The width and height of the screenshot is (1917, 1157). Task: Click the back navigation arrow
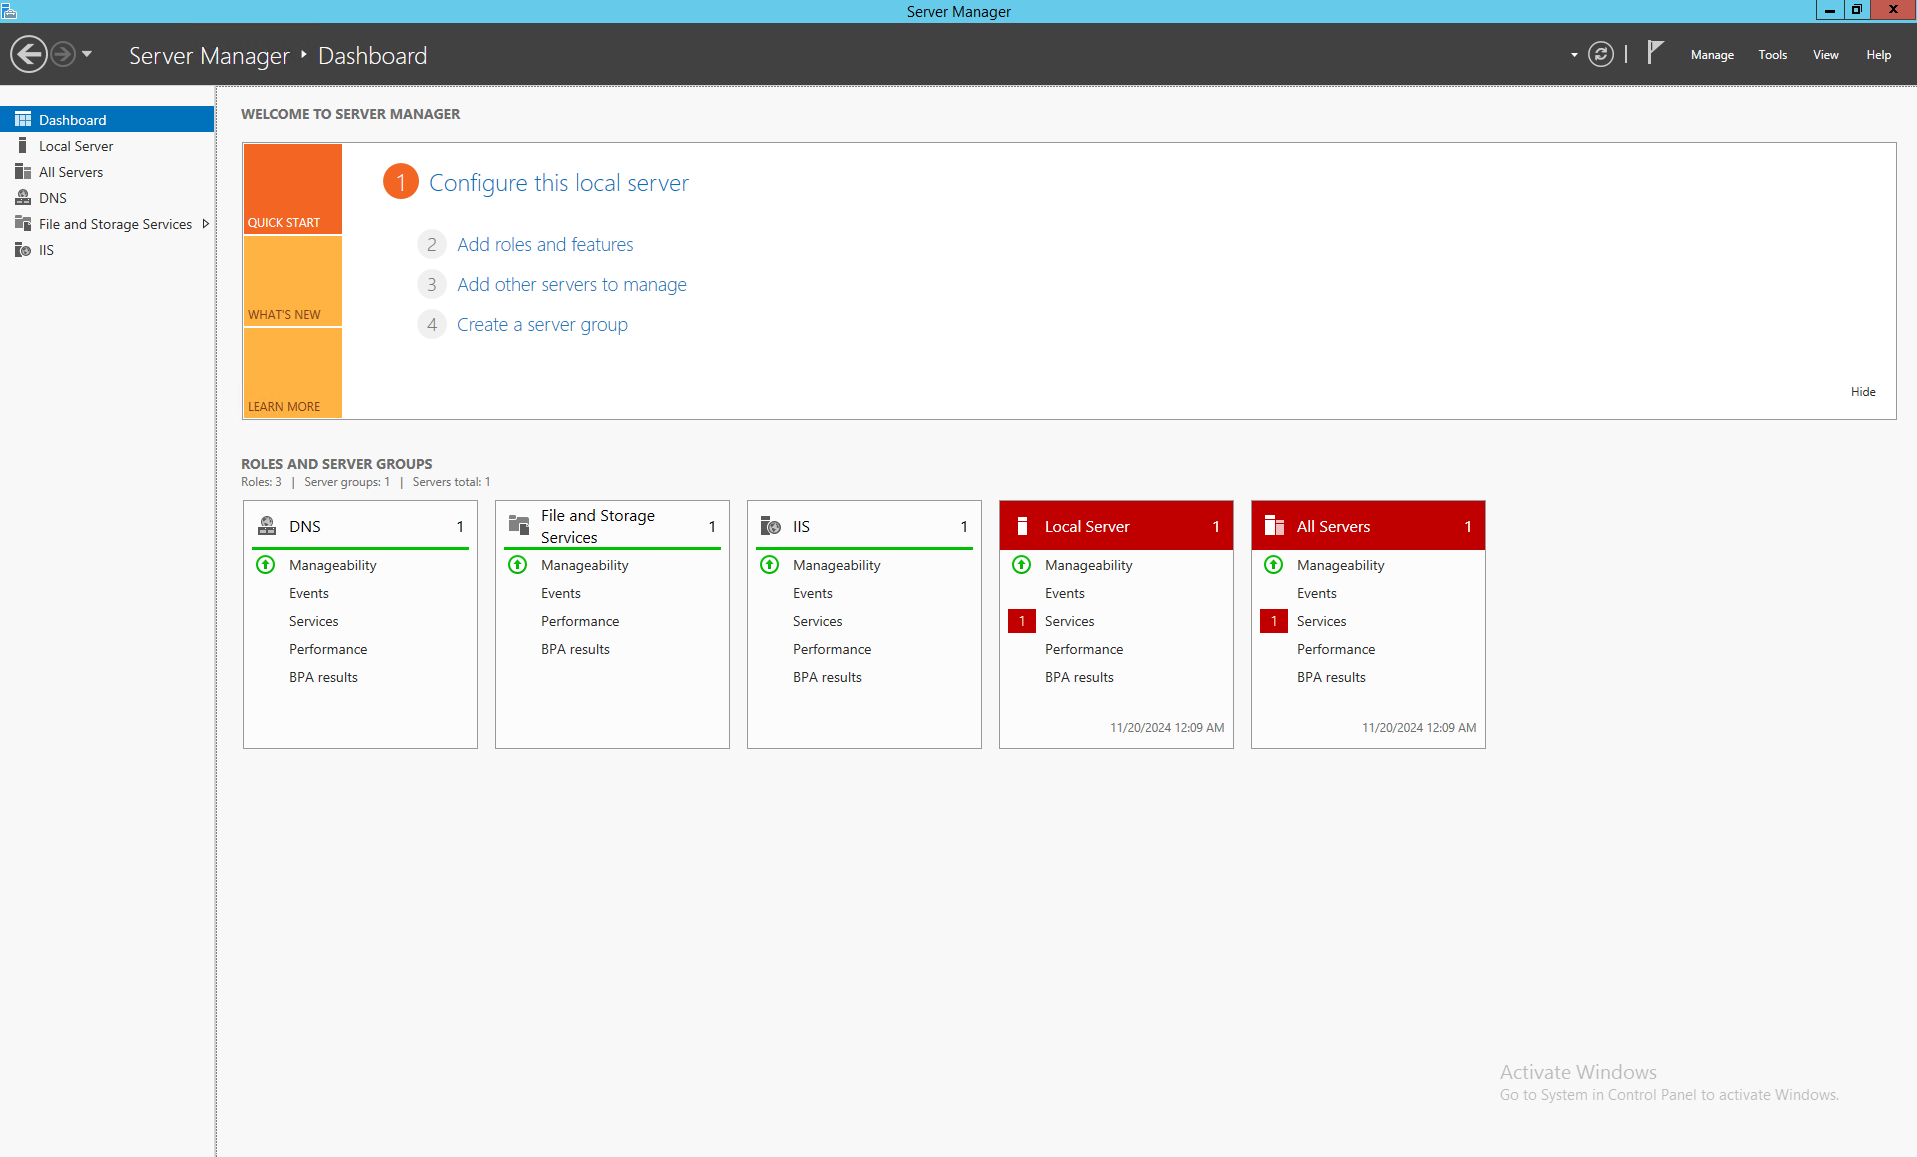[x=29, y=54]
